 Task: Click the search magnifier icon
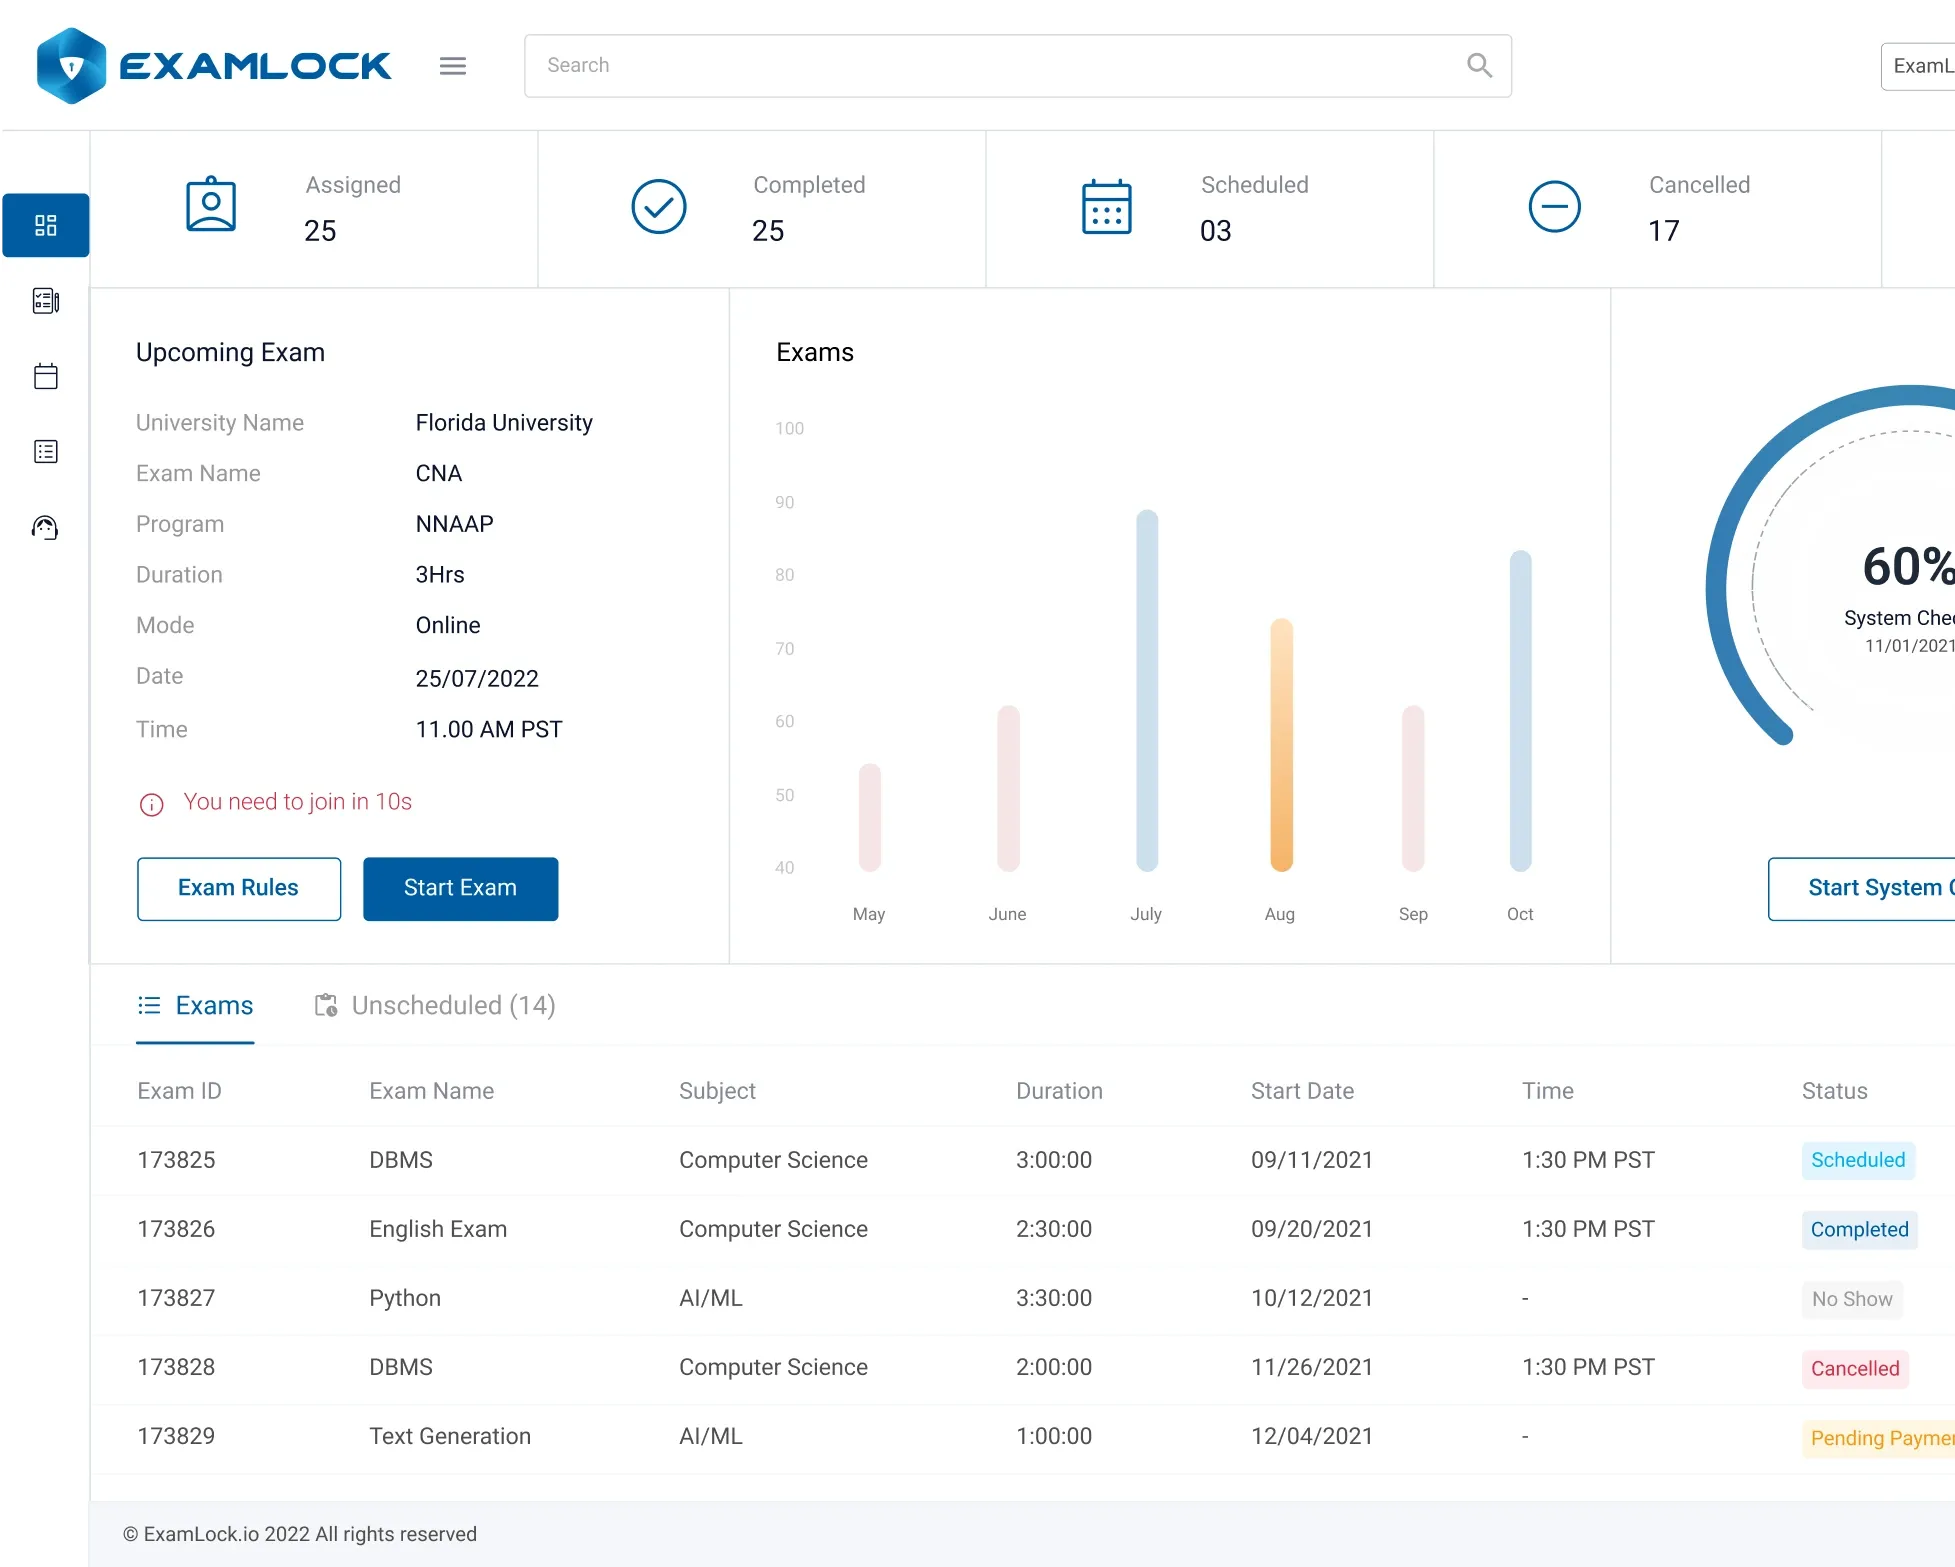coord(1479,66)
